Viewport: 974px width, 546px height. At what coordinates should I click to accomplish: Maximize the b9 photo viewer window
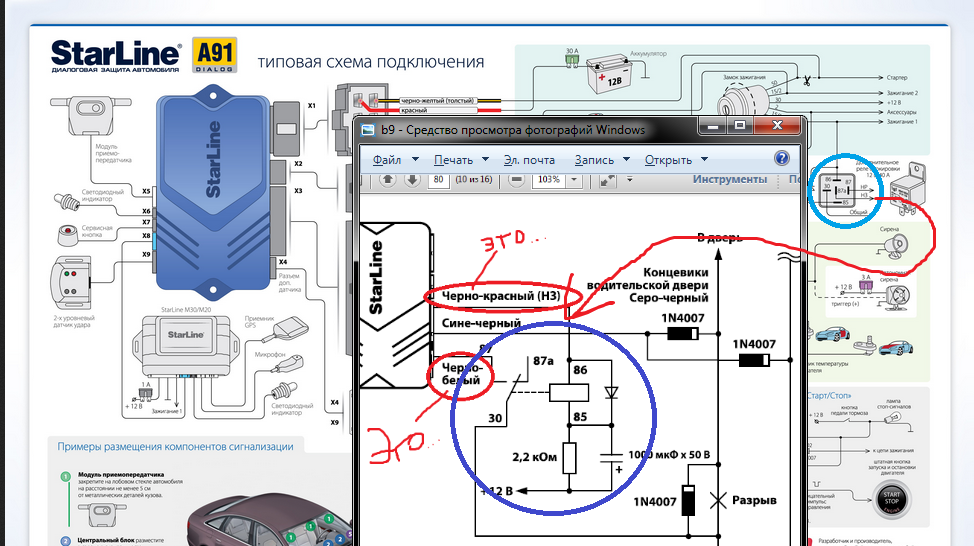coord(739,126)
